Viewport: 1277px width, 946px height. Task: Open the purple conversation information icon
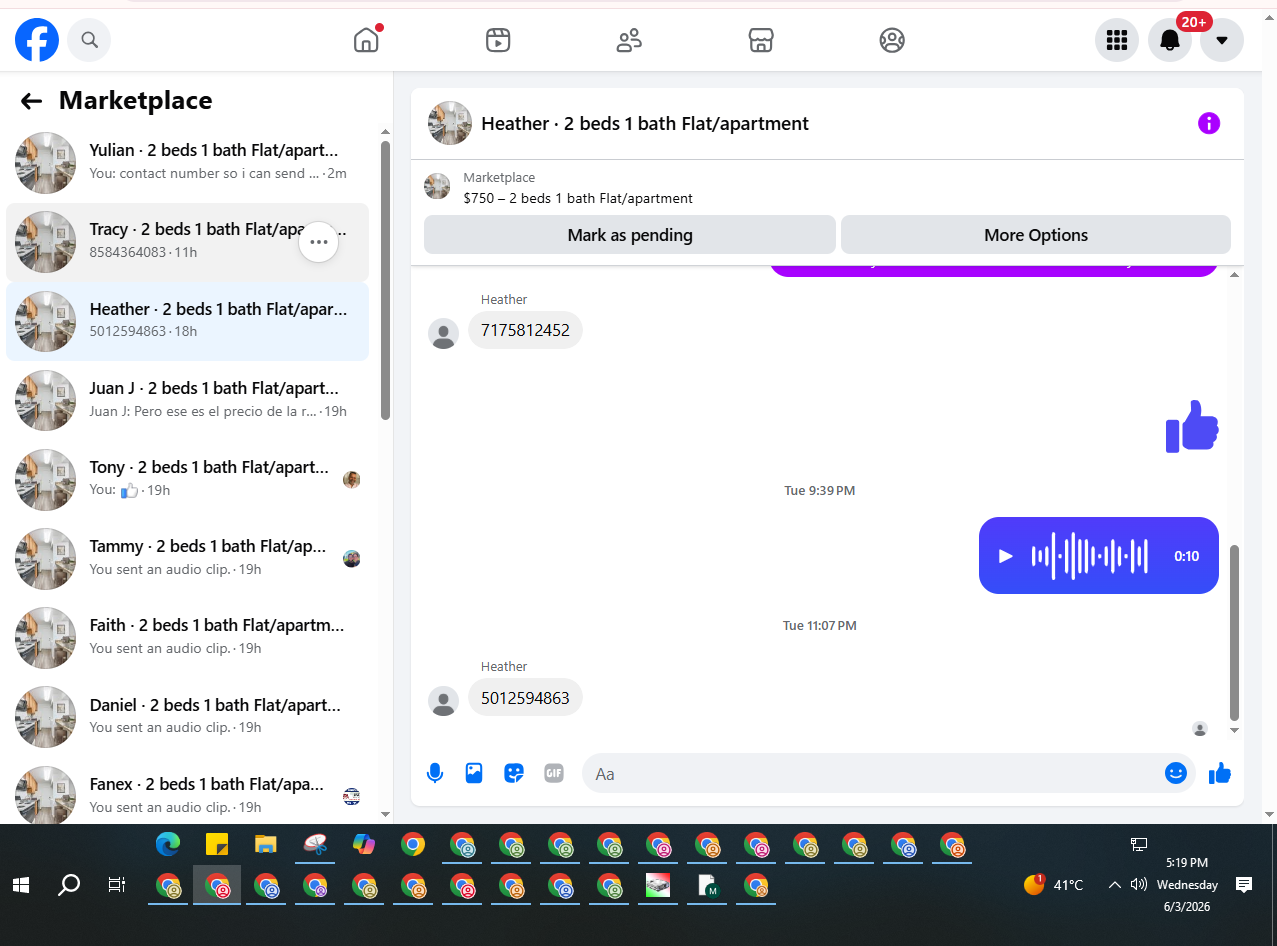(1209, 123)
